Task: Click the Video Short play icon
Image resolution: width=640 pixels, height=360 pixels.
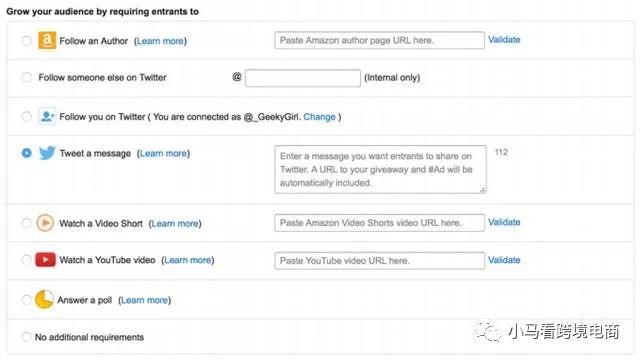Action: coord(45,223)
